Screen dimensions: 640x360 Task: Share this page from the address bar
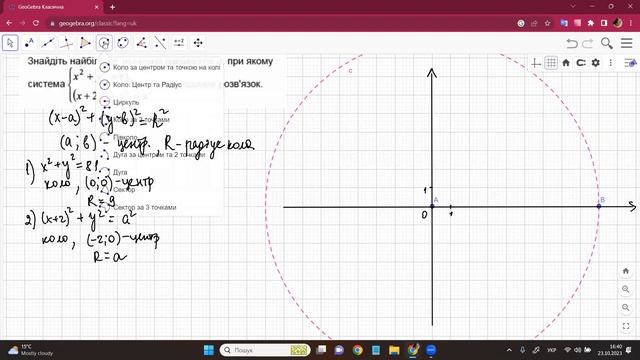click(534, 23)
